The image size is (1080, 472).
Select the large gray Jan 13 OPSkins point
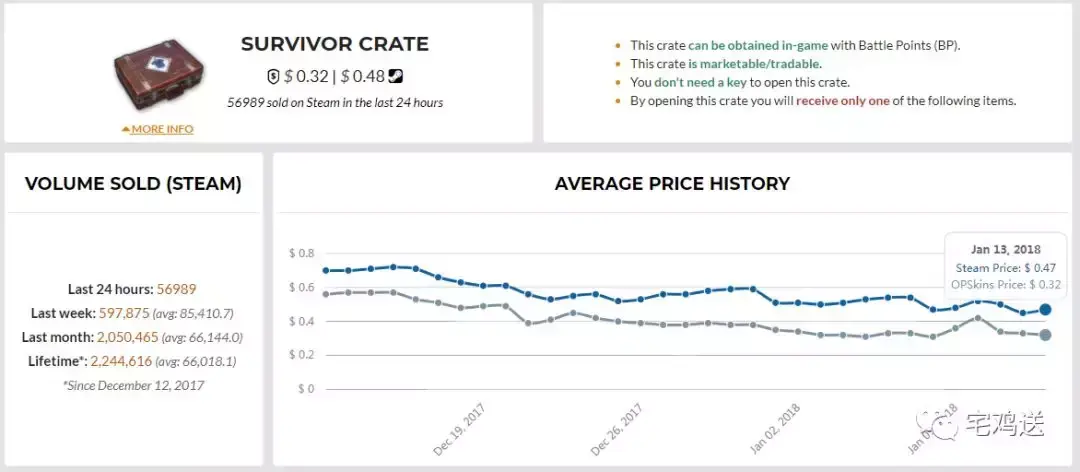coord(1045,335)
